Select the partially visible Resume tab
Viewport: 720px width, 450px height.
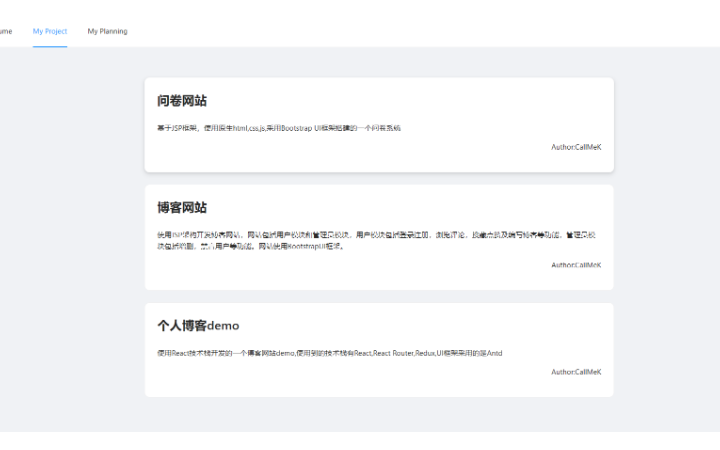6,31
